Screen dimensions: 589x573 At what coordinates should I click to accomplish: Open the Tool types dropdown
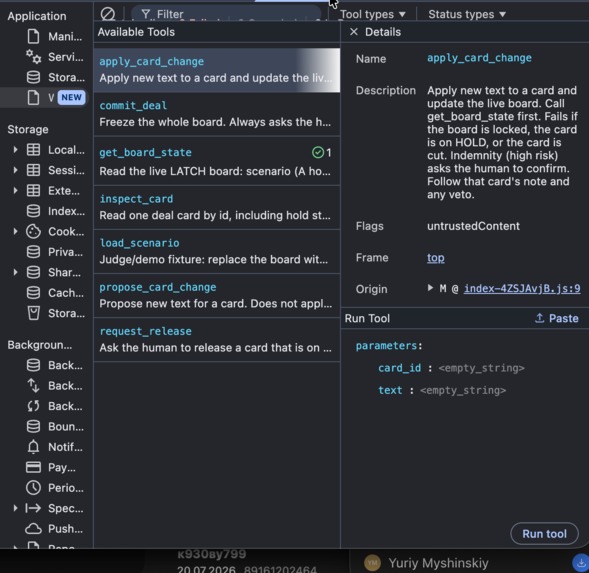pos(372,14)
